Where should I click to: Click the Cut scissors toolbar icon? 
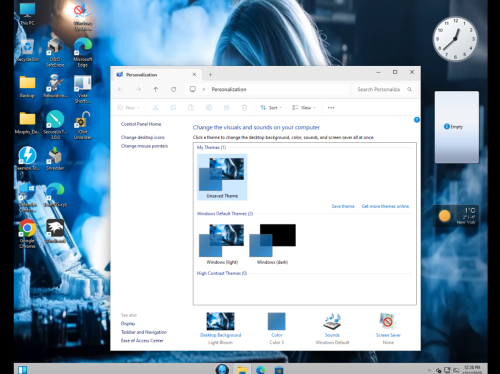[155, 108]
